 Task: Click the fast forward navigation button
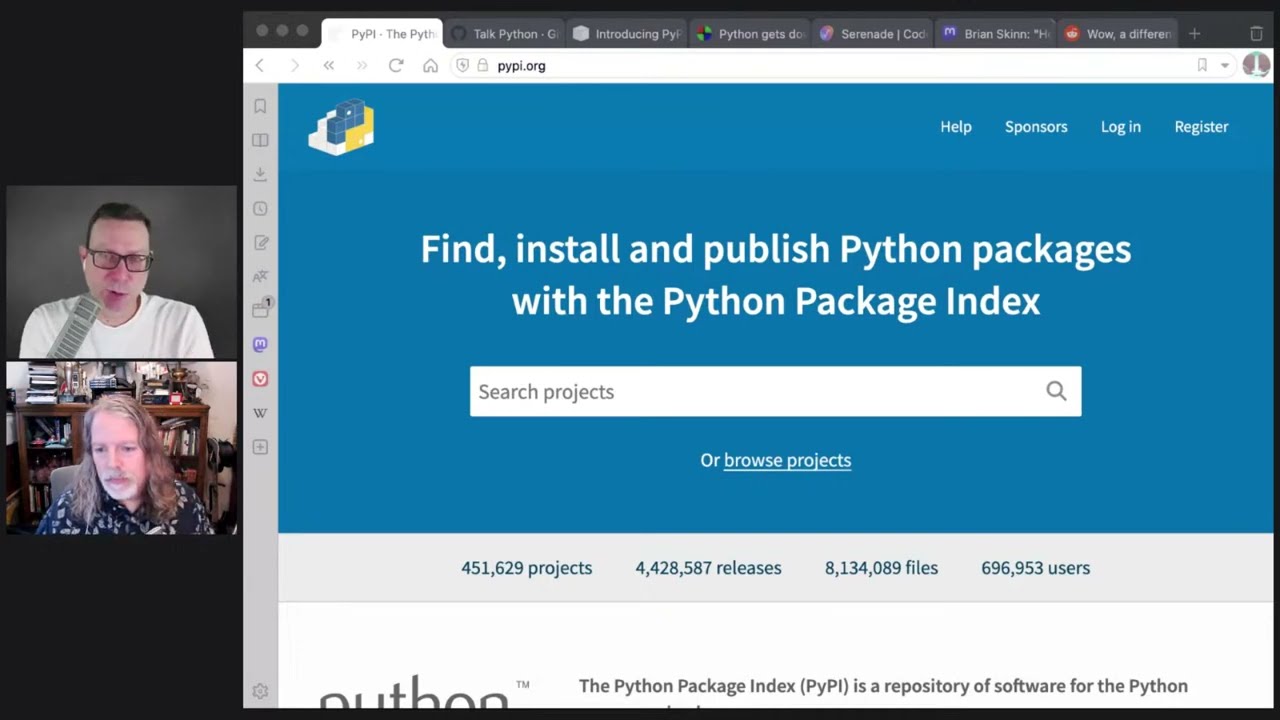coord(362,65)
